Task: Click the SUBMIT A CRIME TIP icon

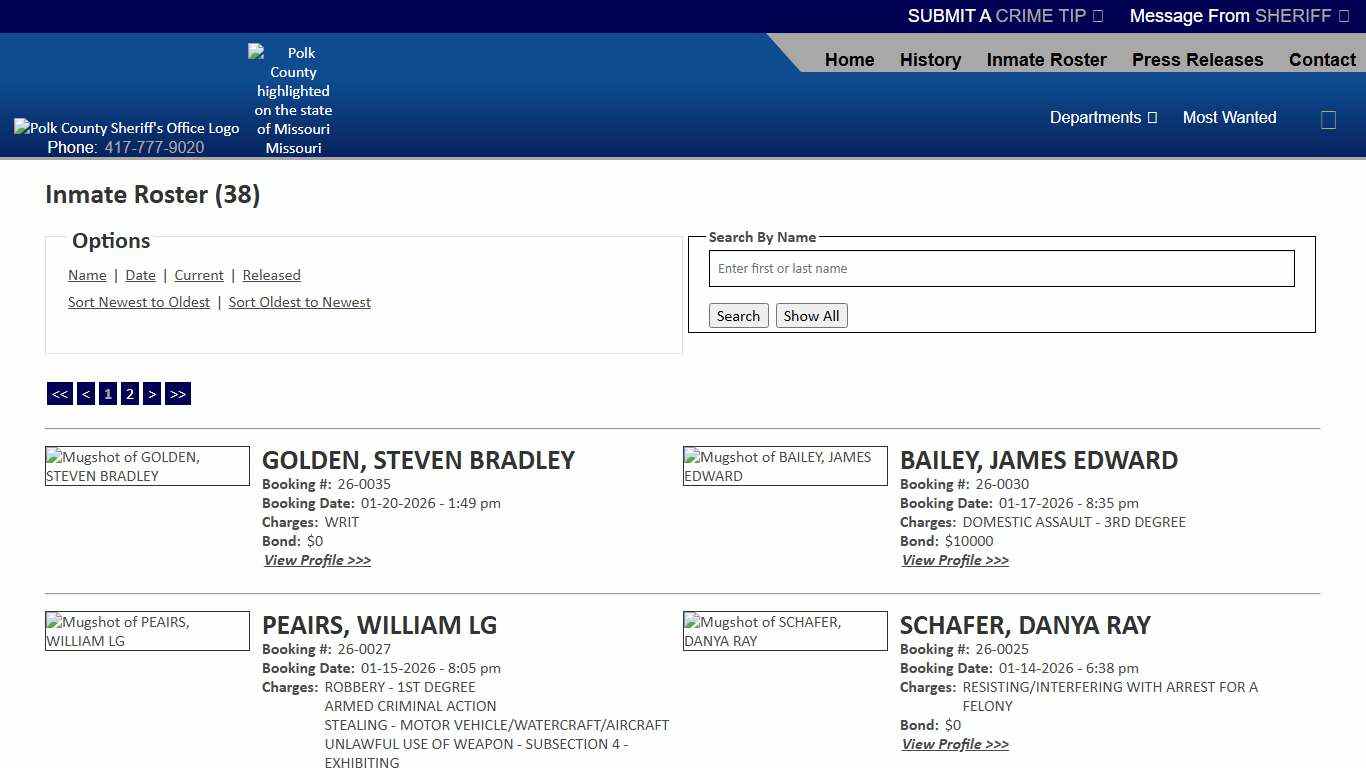Action: [1096, 15]
